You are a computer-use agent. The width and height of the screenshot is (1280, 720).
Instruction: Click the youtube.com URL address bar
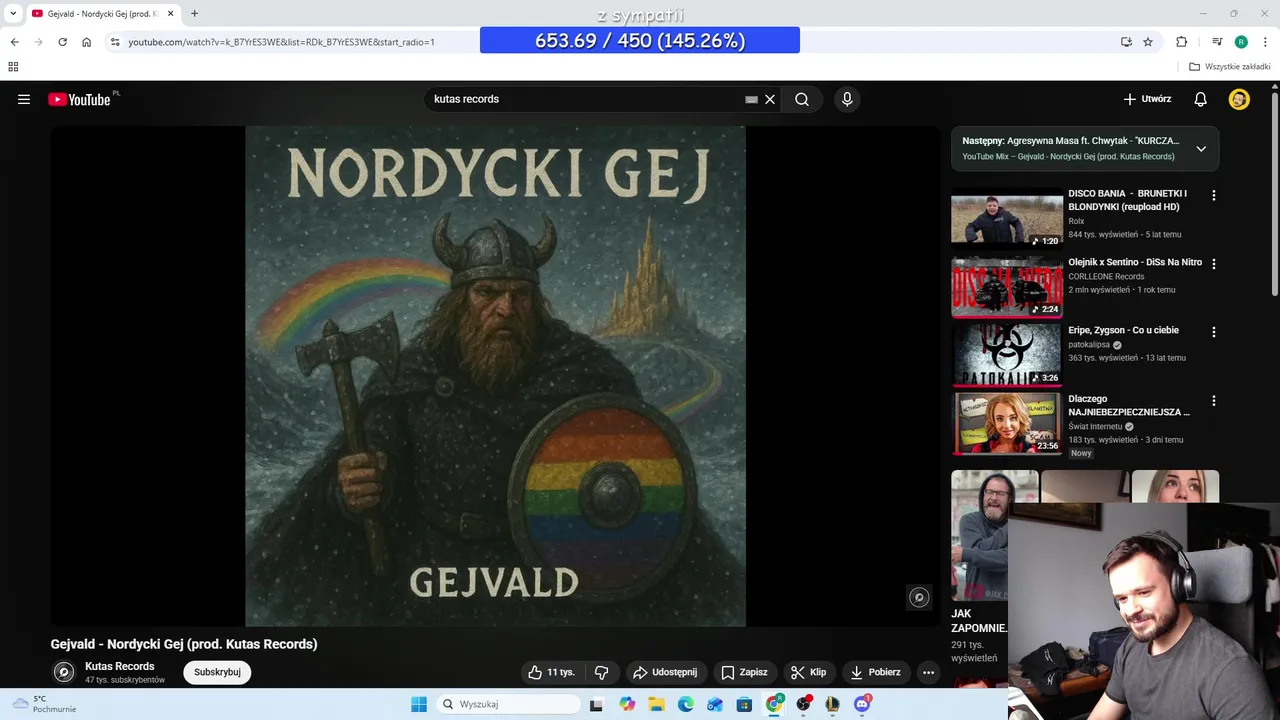[281, 42]
